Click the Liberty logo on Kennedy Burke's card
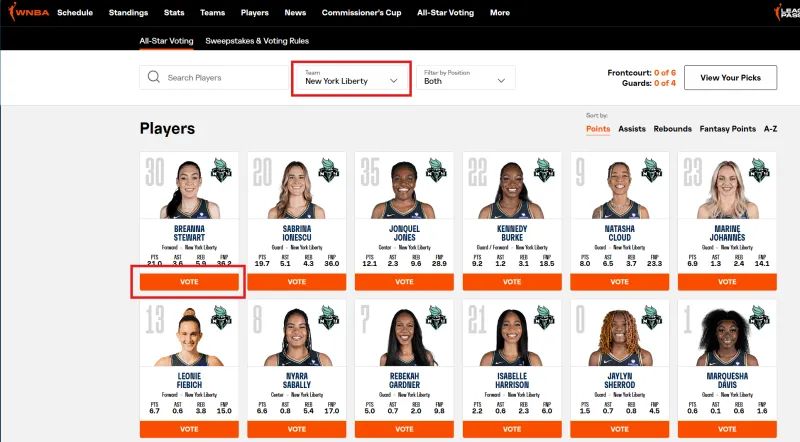The height and width of the screenshot is (442, 800). click(544, 170)
